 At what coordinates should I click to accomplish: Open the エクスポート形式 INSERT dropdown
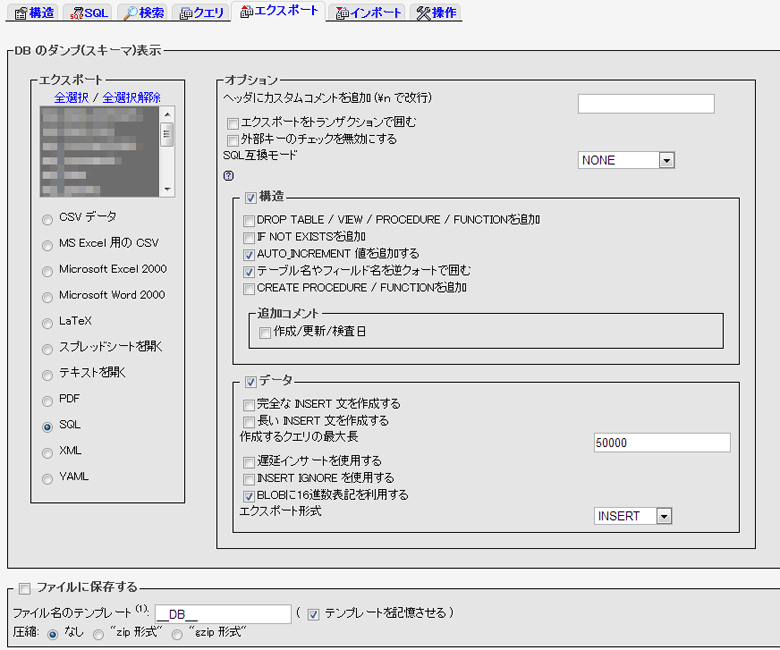pos(633,516)
